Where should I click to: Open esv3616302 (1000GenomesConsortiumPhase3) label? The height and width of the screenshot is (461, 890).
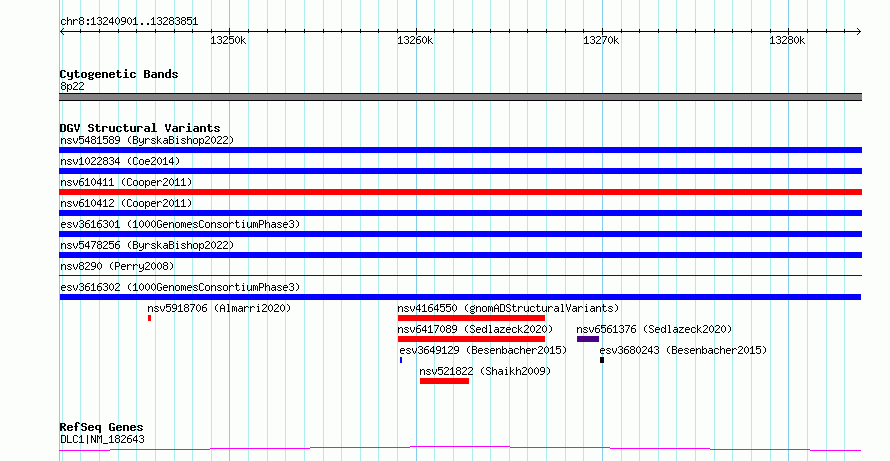(180, 287)
